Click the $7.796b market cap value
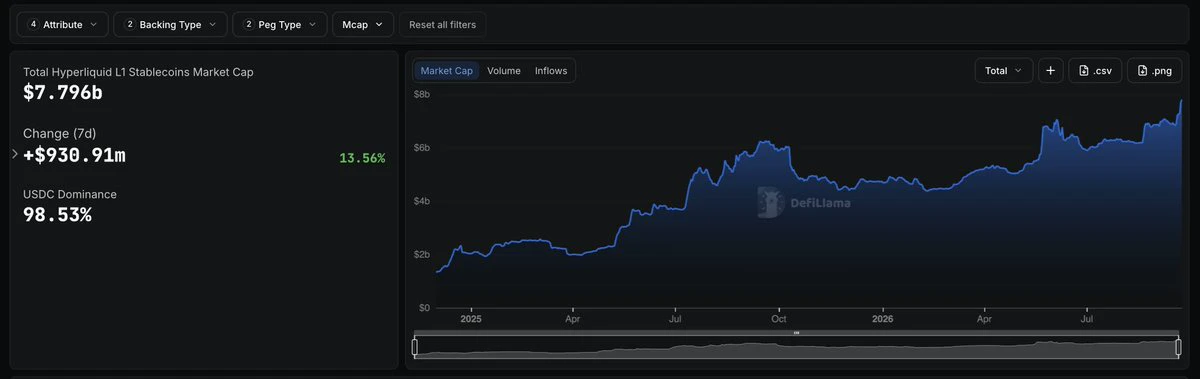 point(63,93)
